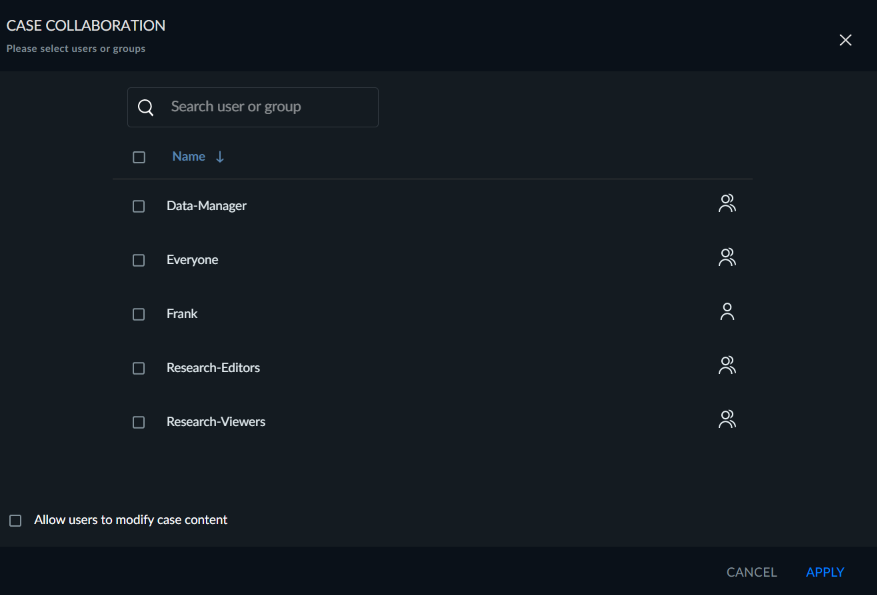Click the single user icon for Frank
The image size is (877, 595).
point(727,311)
